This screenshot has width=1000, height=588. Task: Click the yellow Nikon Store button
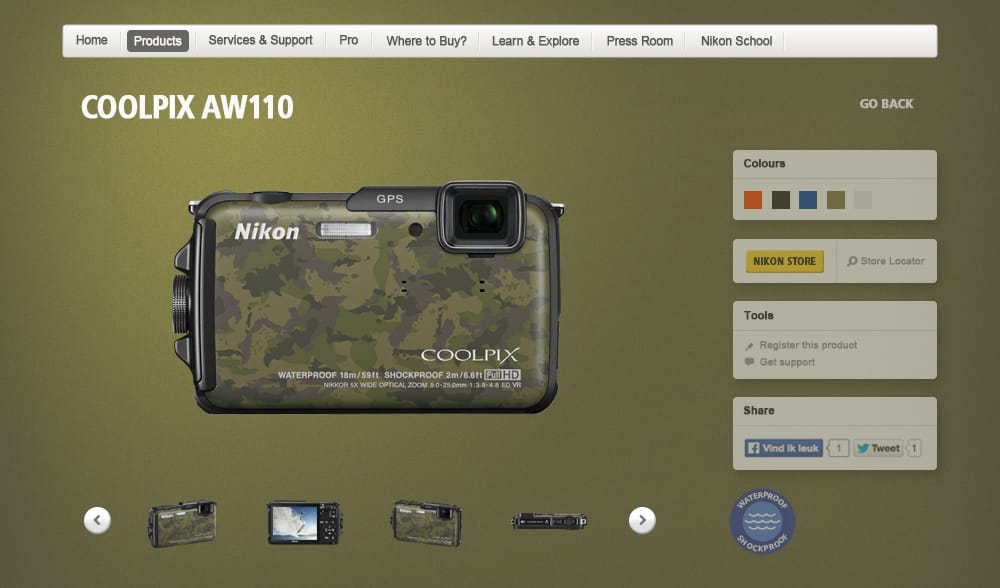(785, 261)
